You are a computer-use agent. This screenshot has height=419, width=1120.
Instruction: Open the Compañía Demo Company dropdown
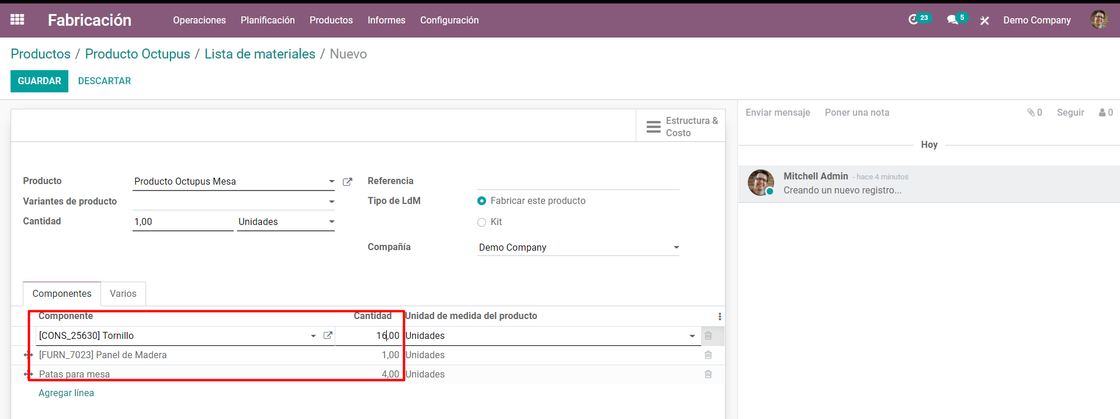(x=578, y=248)
